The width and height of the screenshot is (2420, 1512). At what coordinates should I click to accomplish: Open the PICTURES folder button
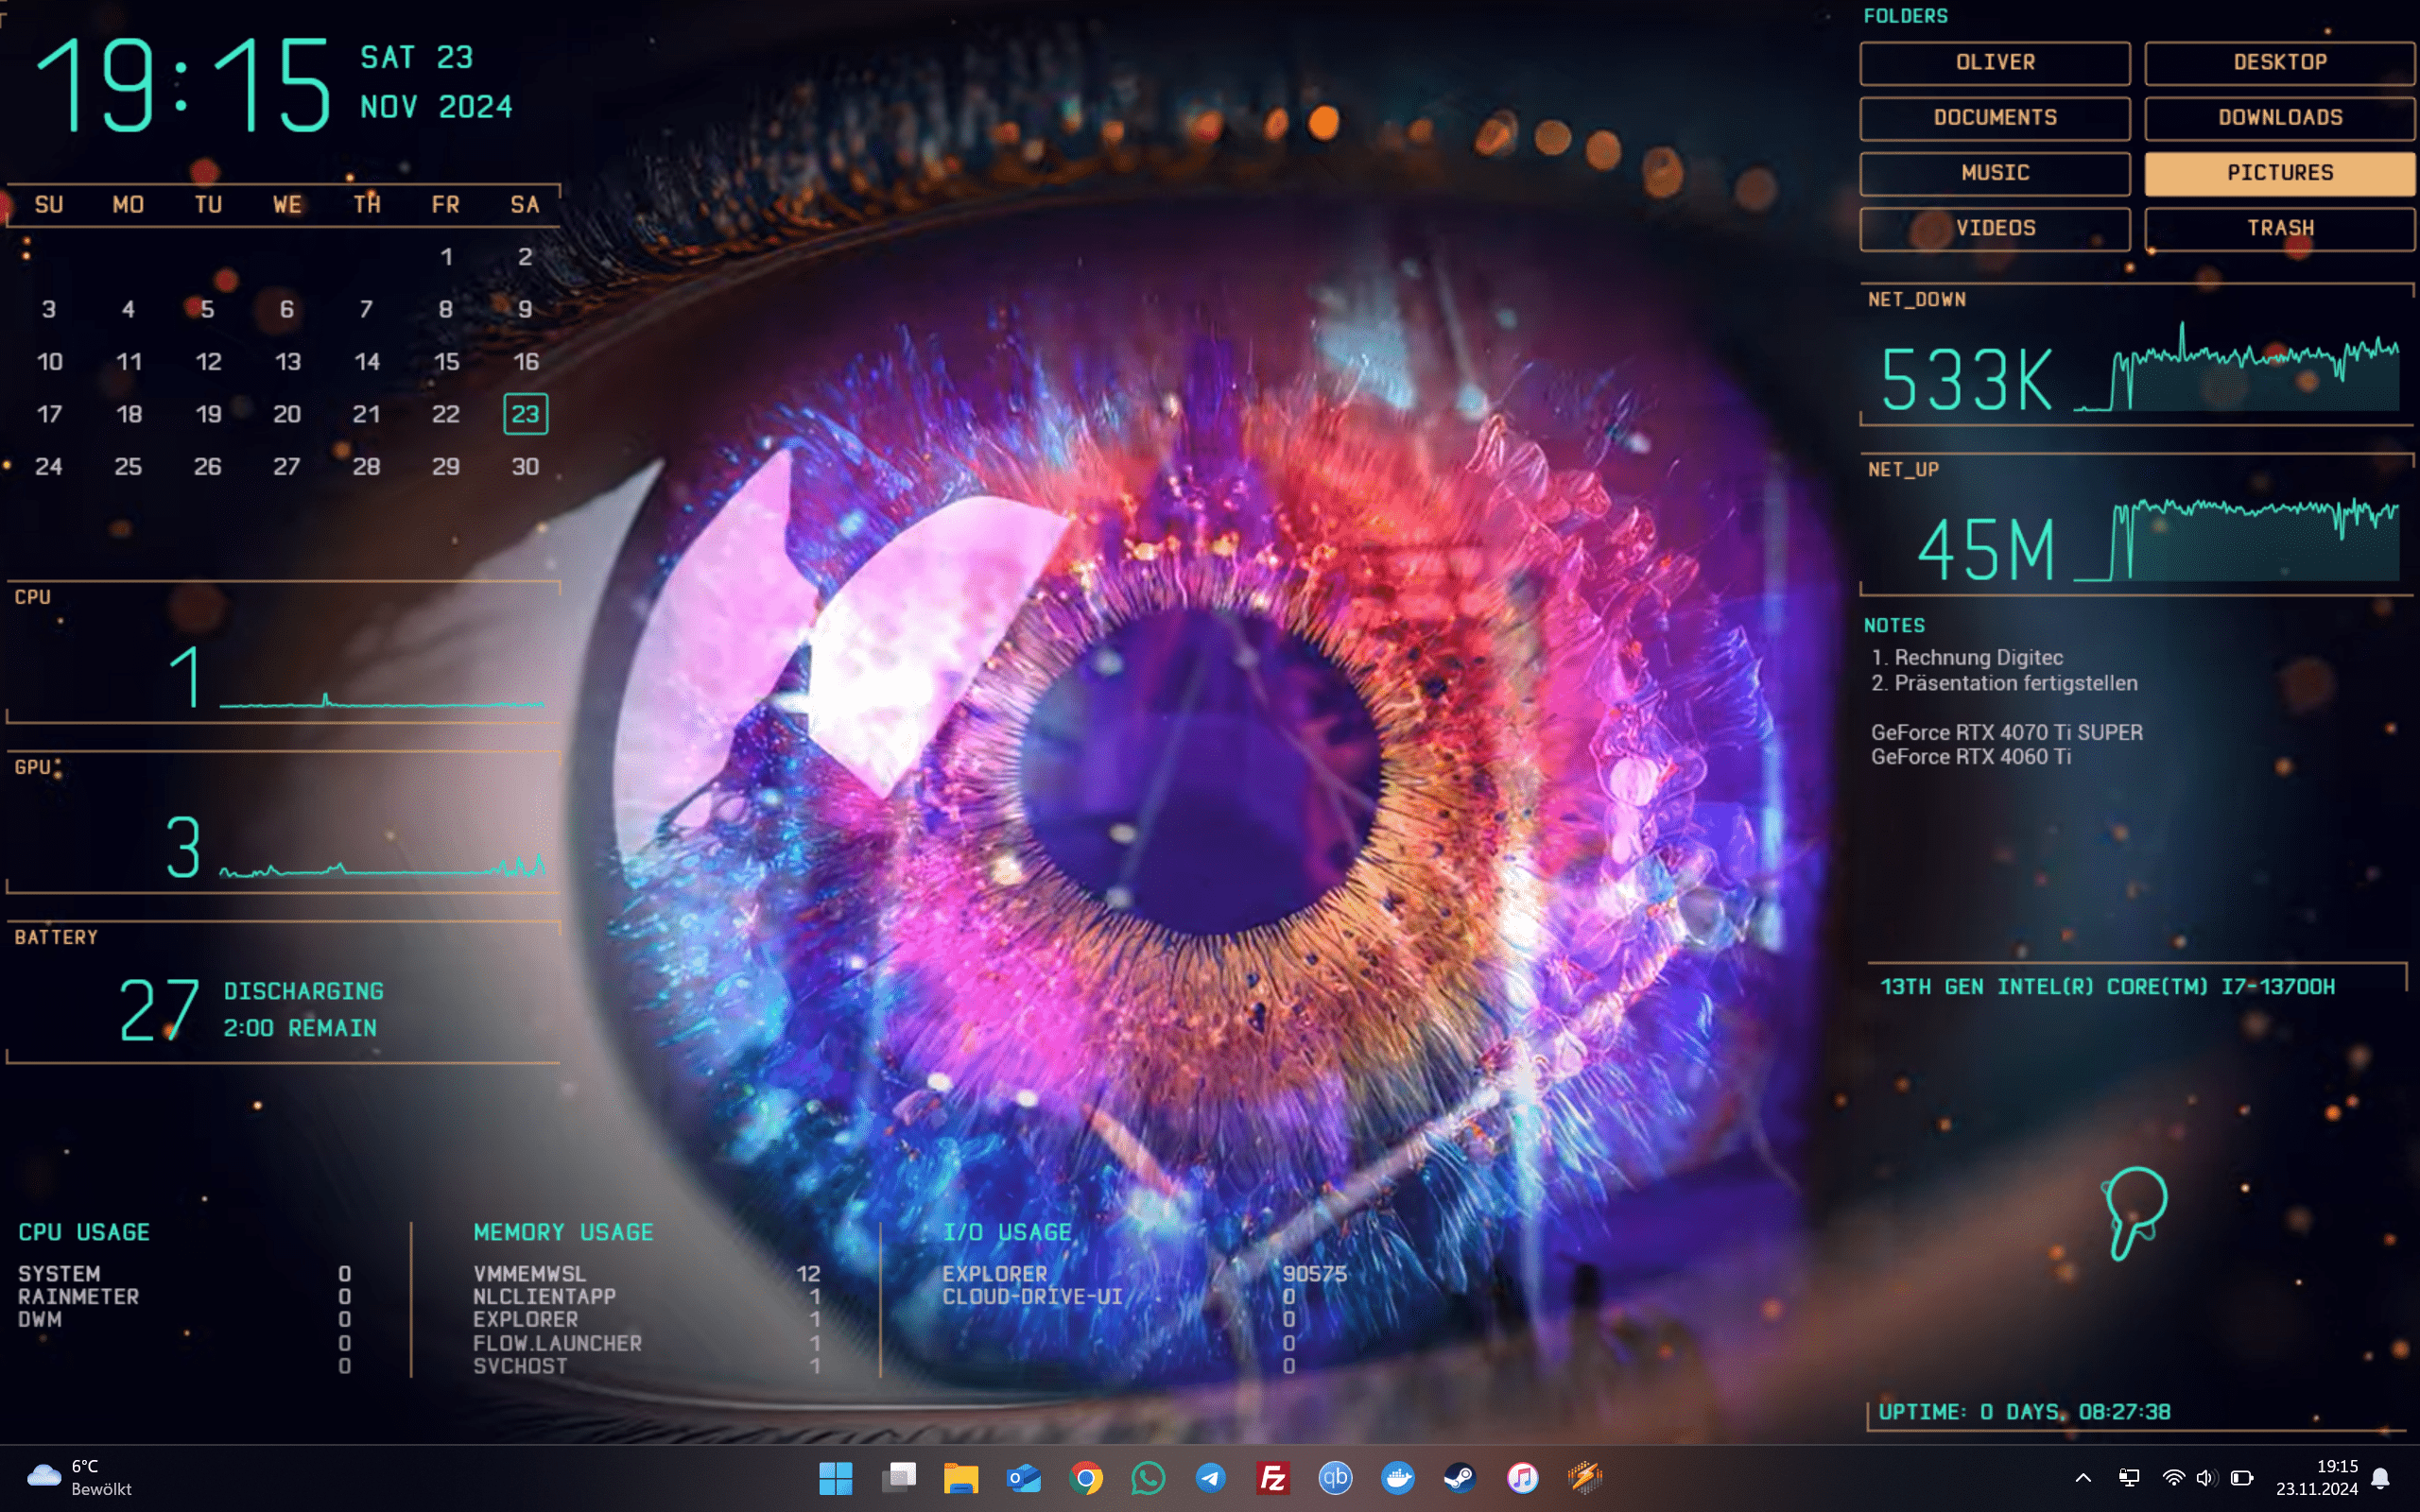pos(2279,173)
